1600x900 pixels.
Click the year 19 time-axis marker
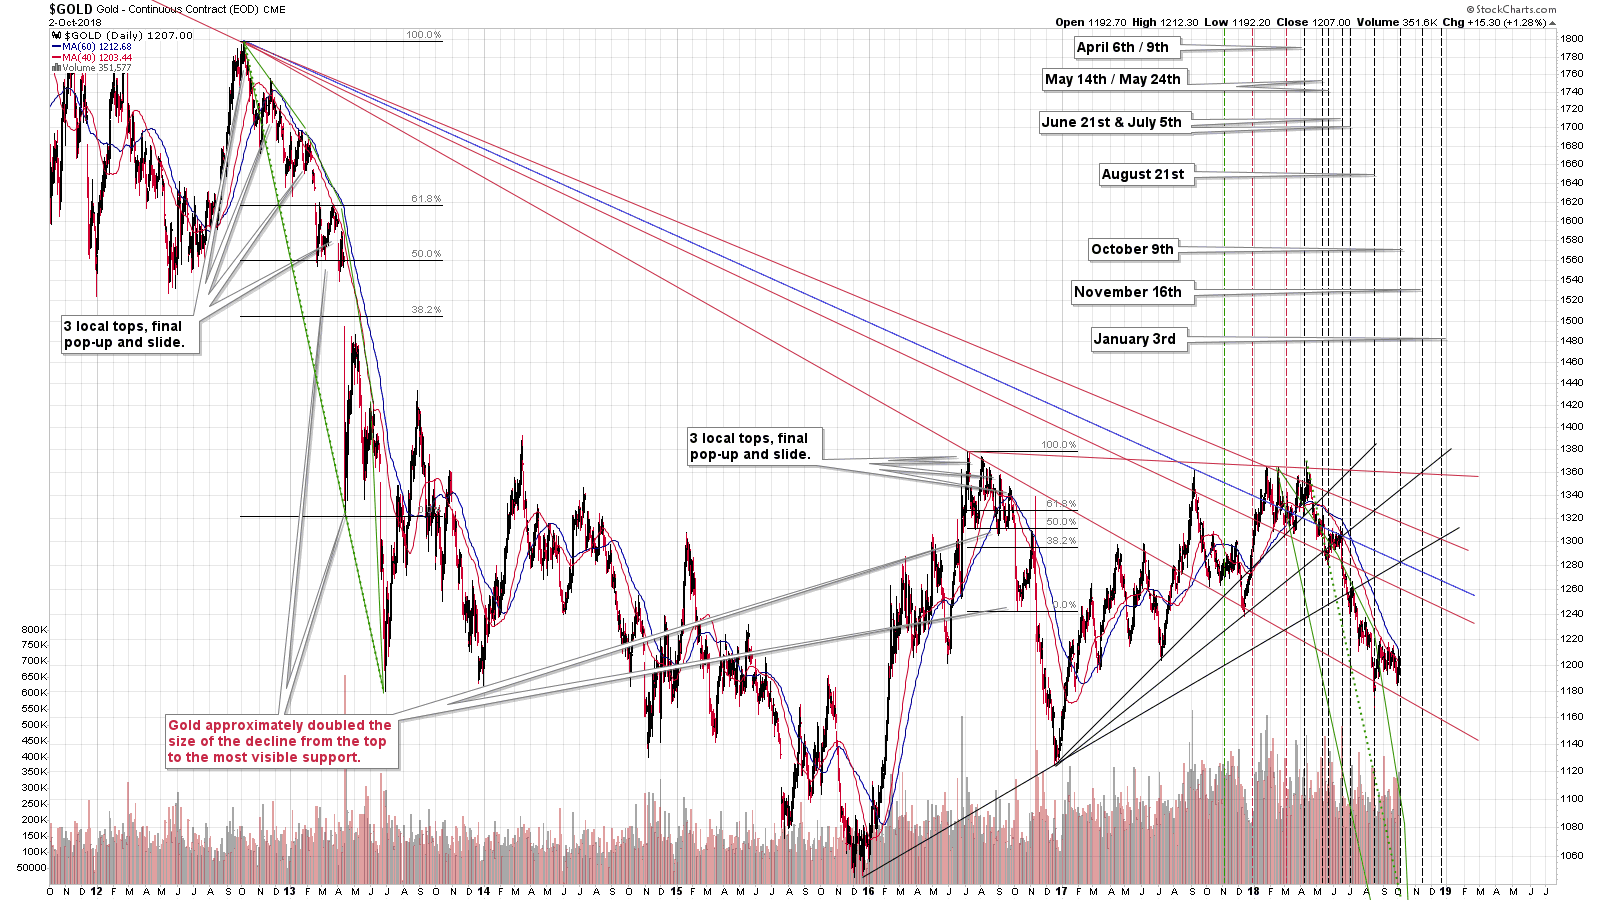pos(1446,891)
